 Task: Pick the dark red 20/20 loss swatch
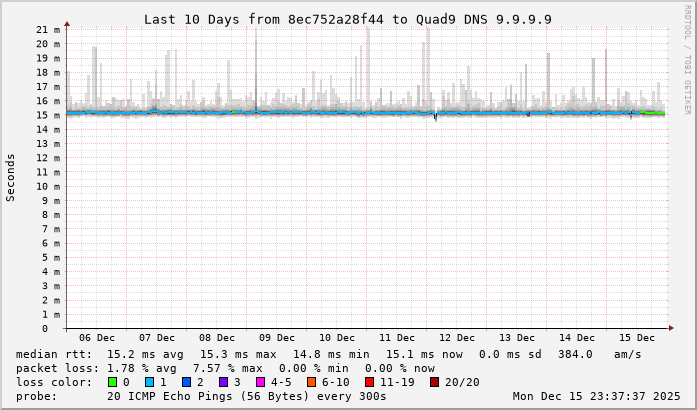pos(434,382)
